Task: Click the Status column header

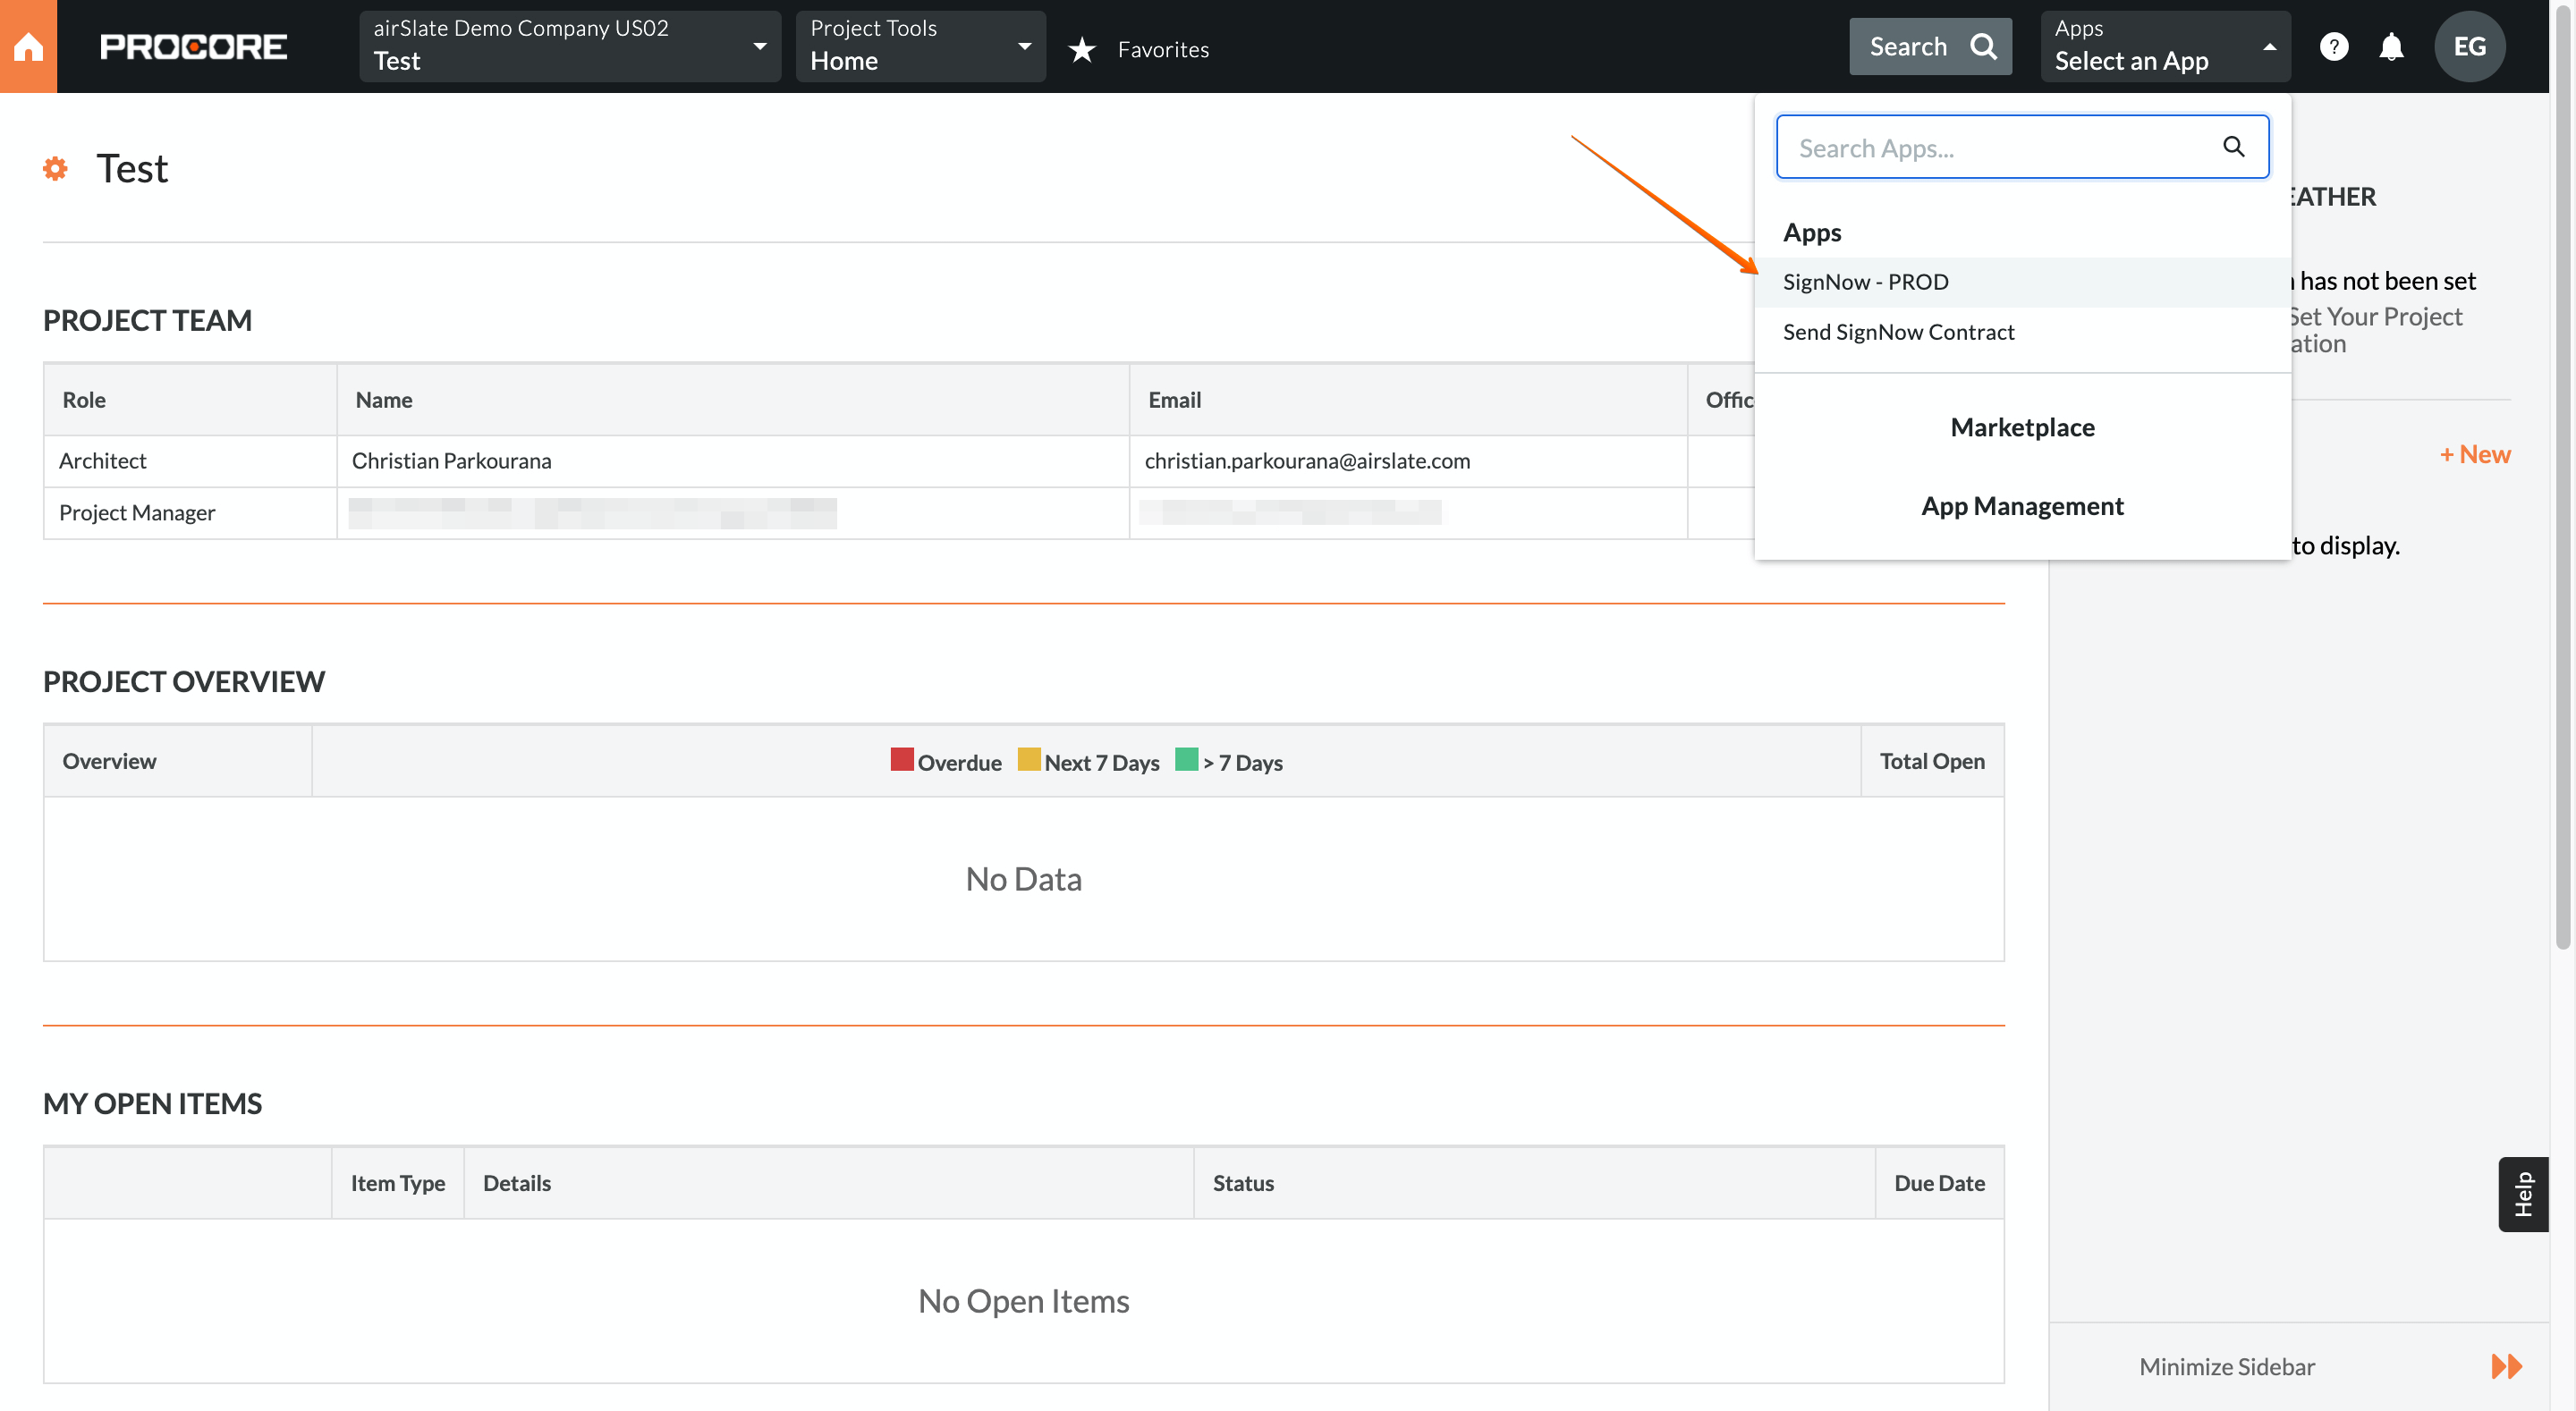Action: pos(1534,1183)
